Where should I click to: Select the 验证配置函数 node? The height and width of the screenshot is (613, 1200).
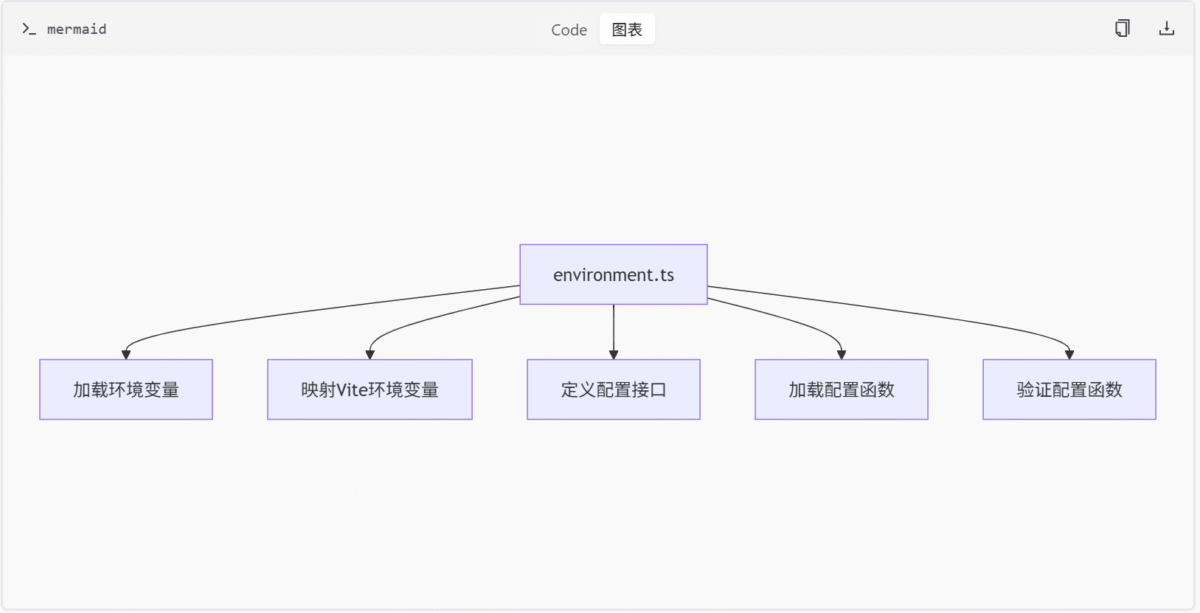[x=1069, y=389]
